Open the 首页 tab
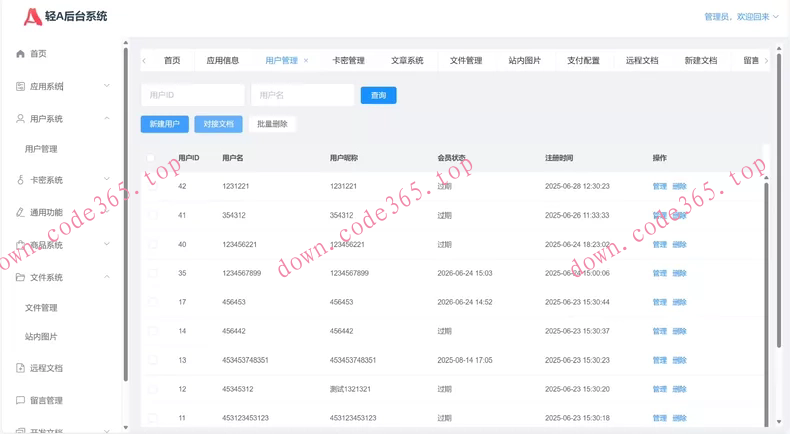The width and height of the screenshot is (790, 434). click(172, 60)
